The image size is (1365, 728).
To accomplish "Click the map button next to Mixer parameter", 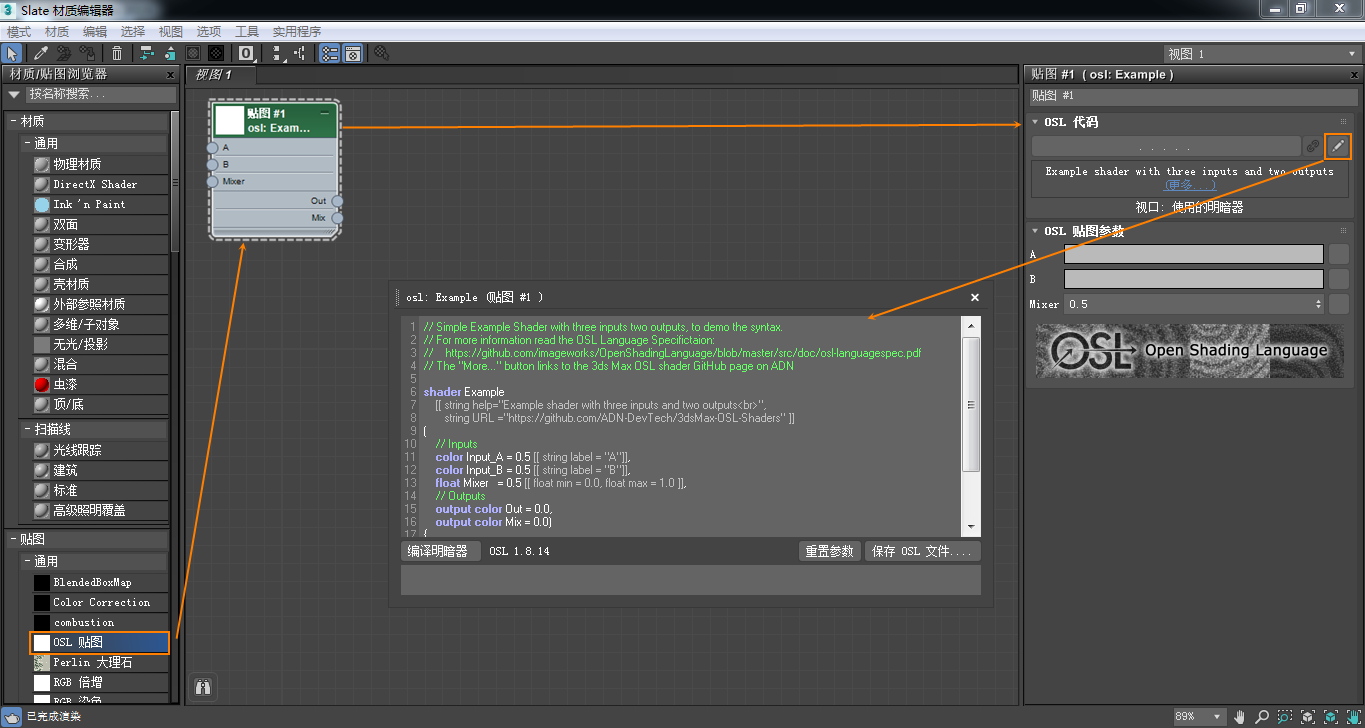I will [x=1338, y=304].
